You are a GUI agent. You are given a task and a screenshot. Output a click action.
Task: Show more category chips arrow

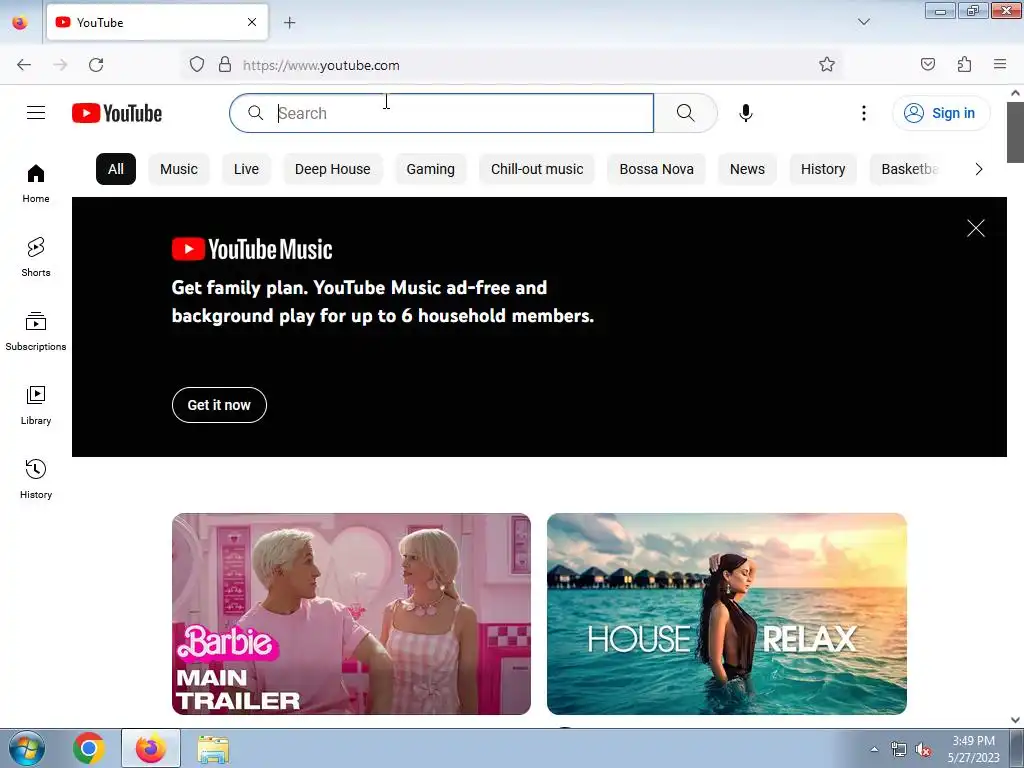click(x=978, y=169)
